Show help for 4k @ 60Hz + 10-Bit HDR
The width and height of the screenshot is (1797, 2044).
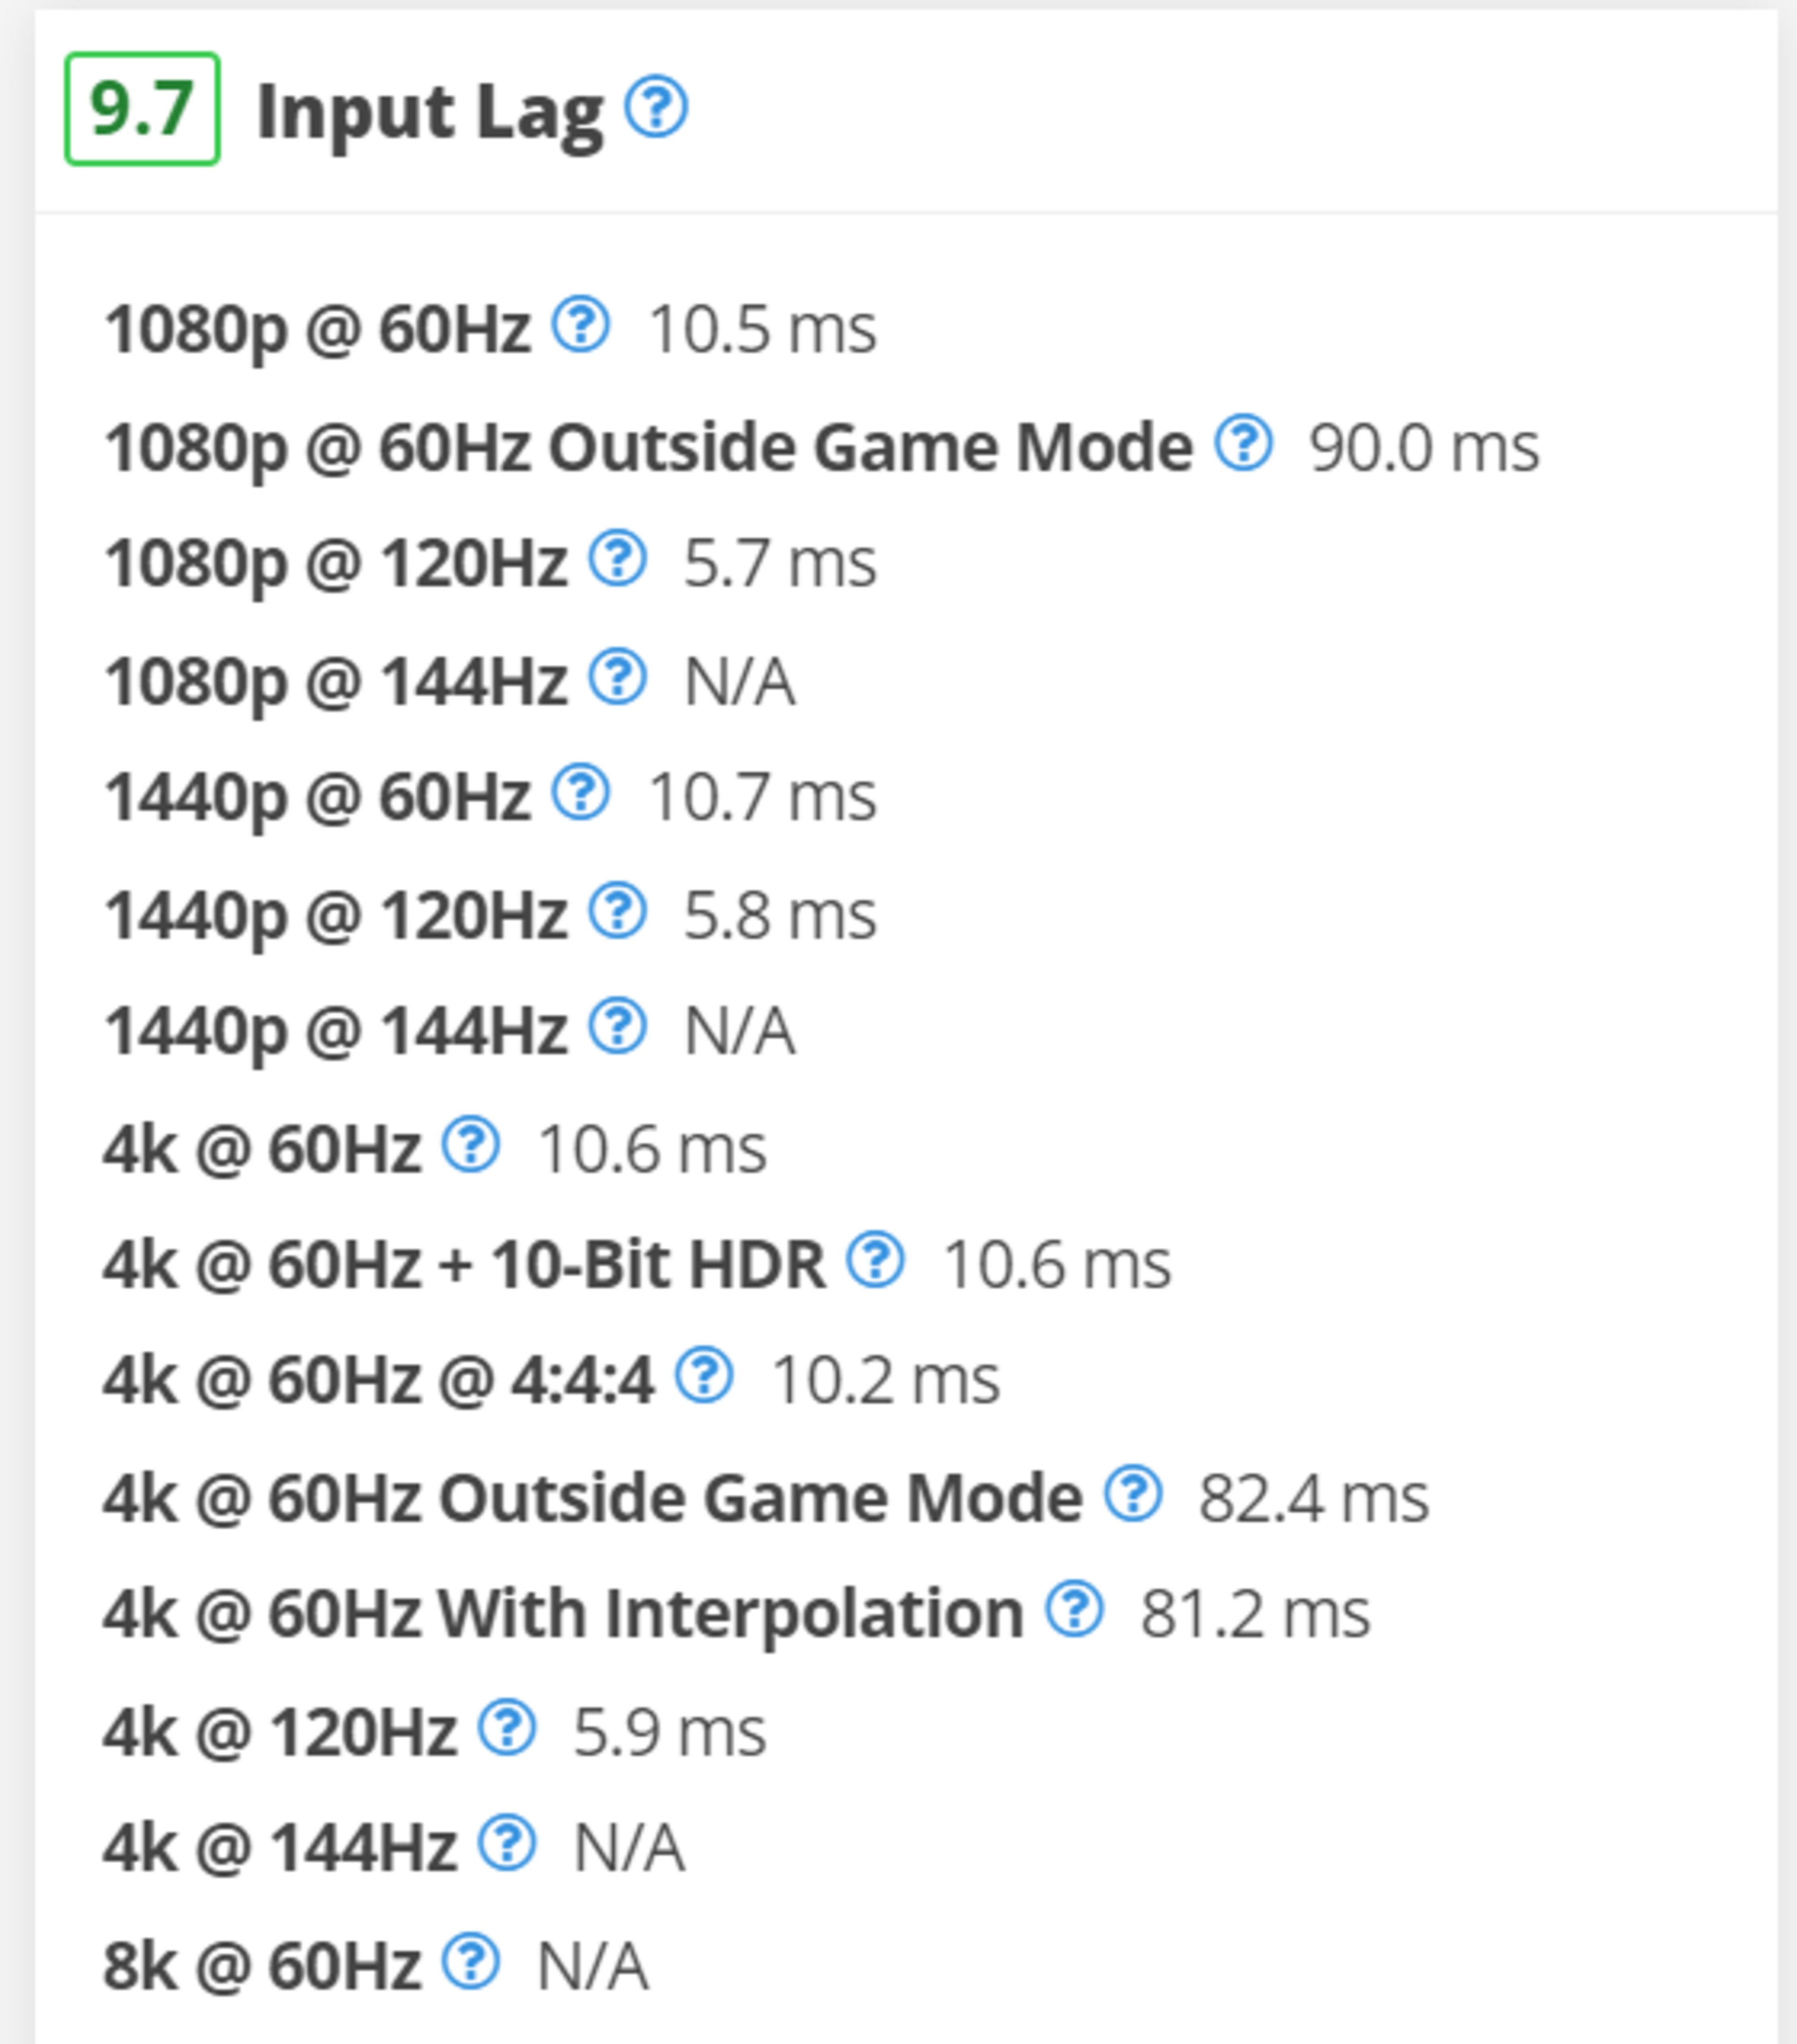point(876,1260)
